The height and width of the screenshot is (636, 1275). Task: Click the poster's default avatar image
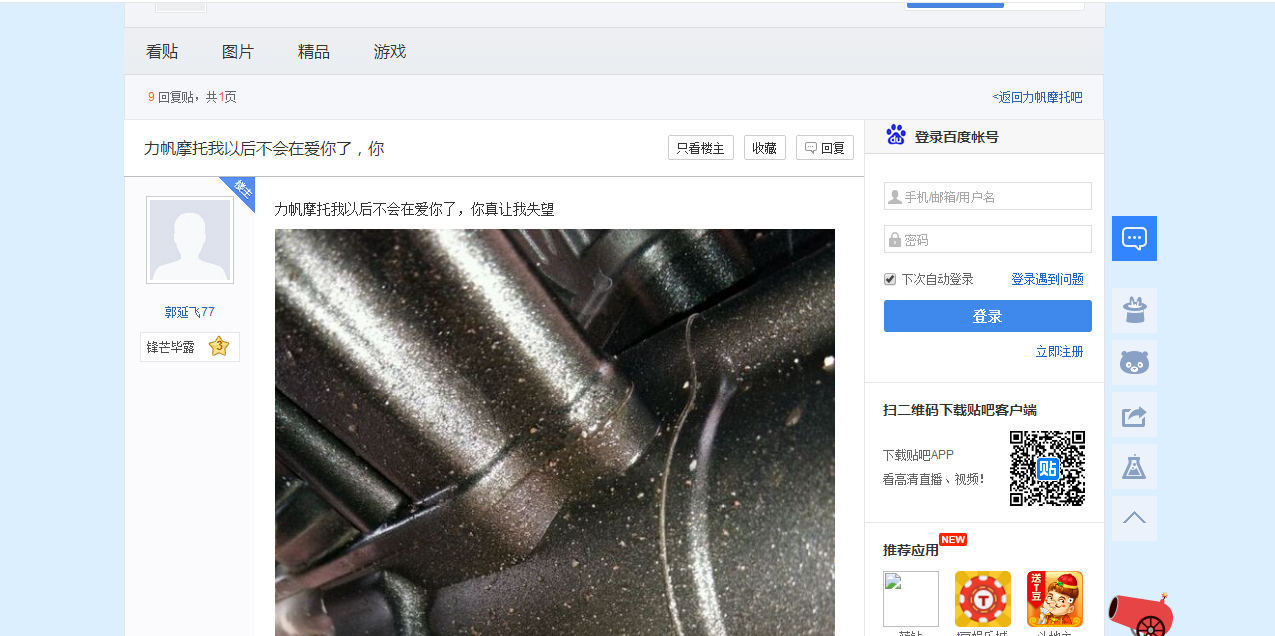tap(190, 240)
